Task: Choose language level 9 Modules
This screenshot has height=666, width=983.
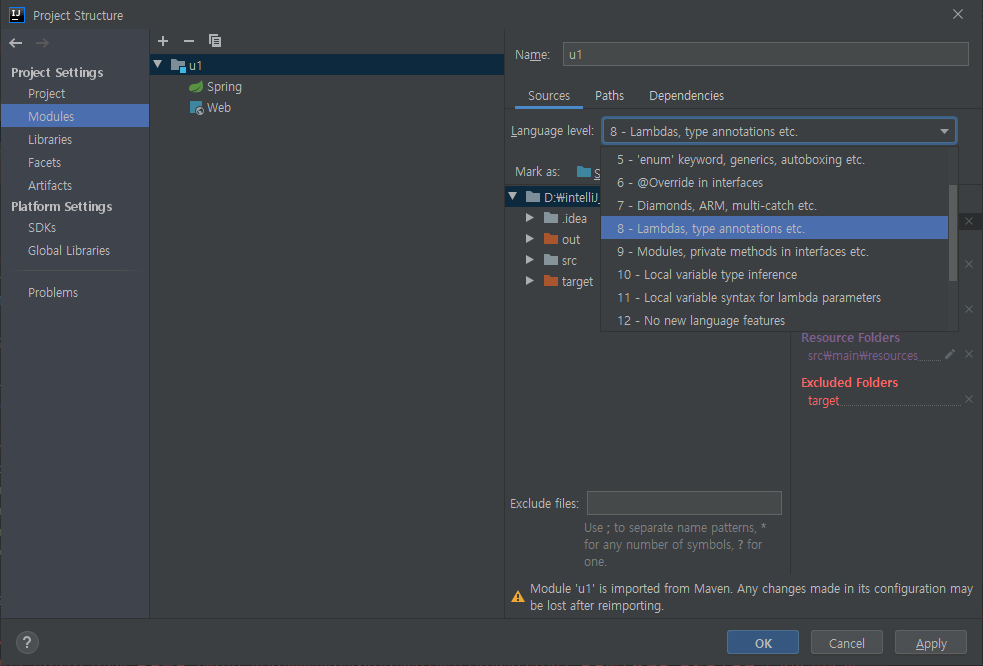Action: [x=774, y=251]
